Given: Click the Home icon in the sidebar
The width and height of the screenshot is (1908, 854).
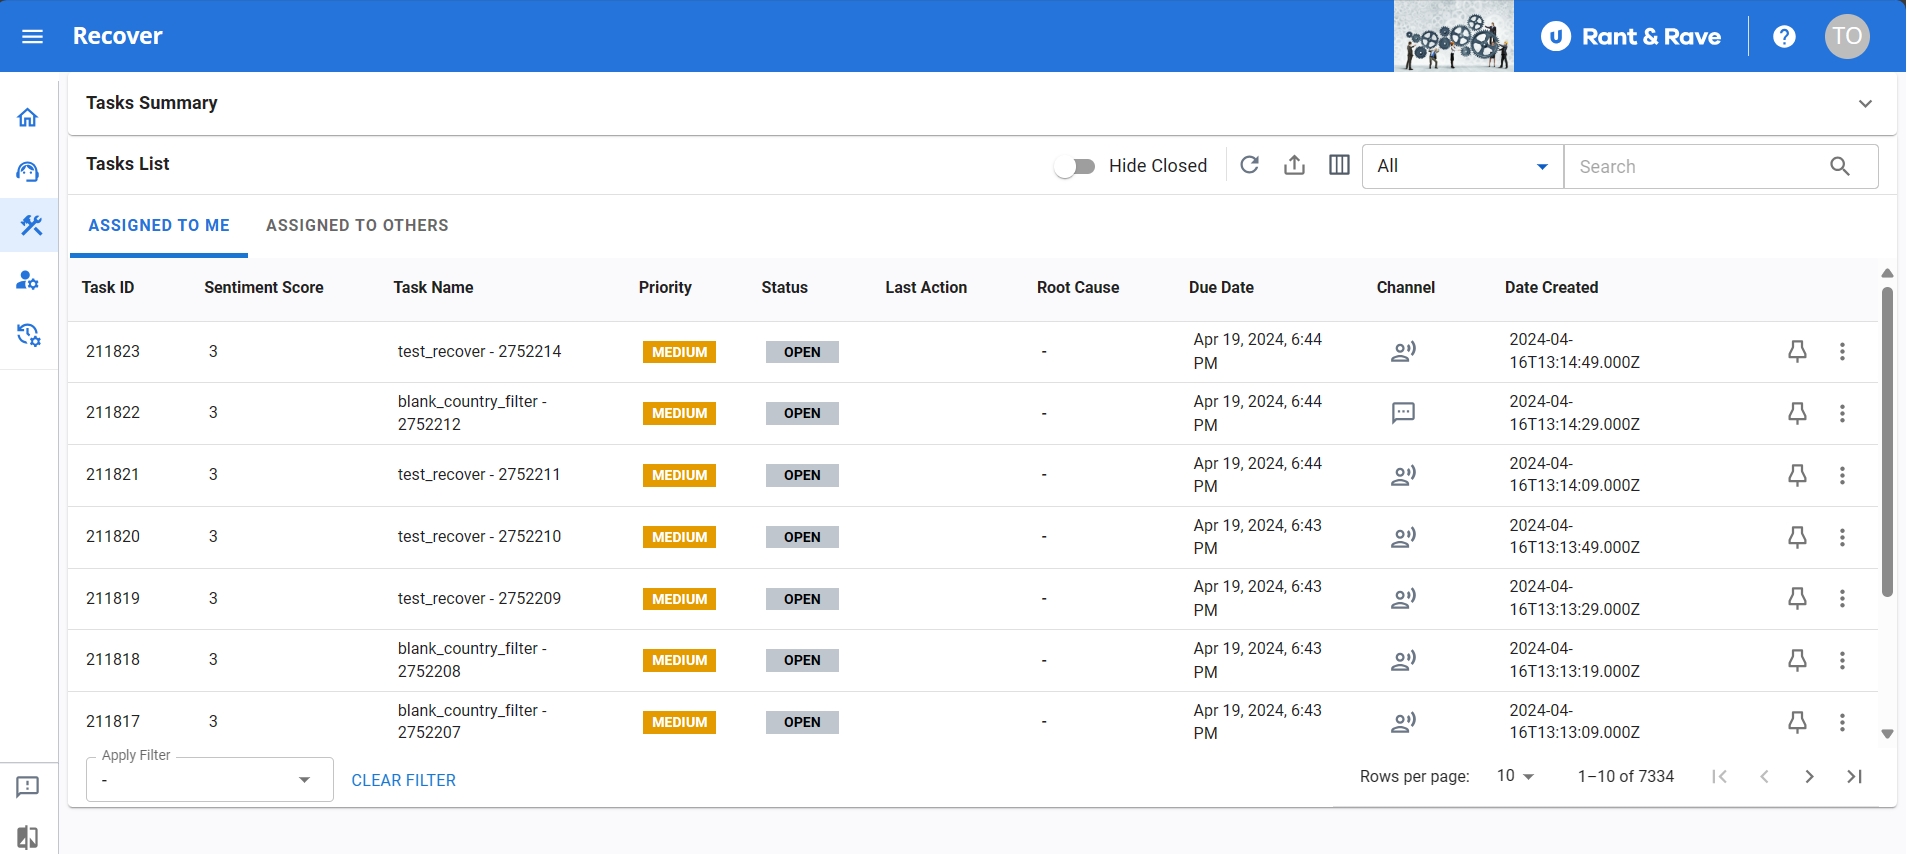Looking at the screenshot, I should [28, 118].
